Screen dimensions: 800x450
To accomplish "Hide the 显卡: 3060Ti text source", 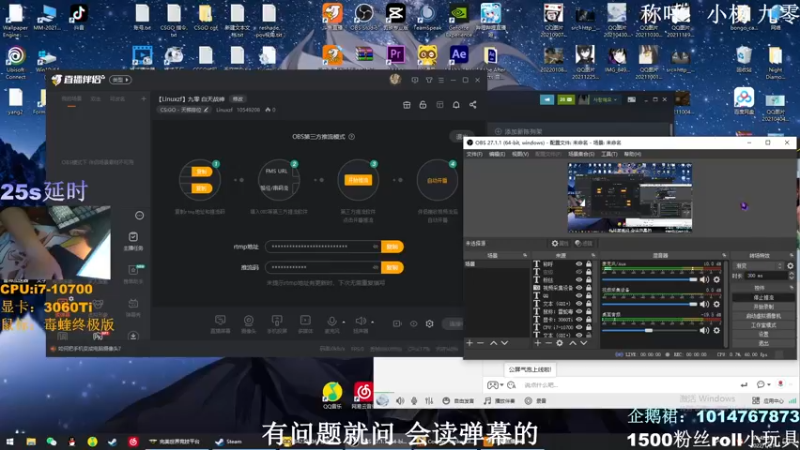I will point(579,319).
